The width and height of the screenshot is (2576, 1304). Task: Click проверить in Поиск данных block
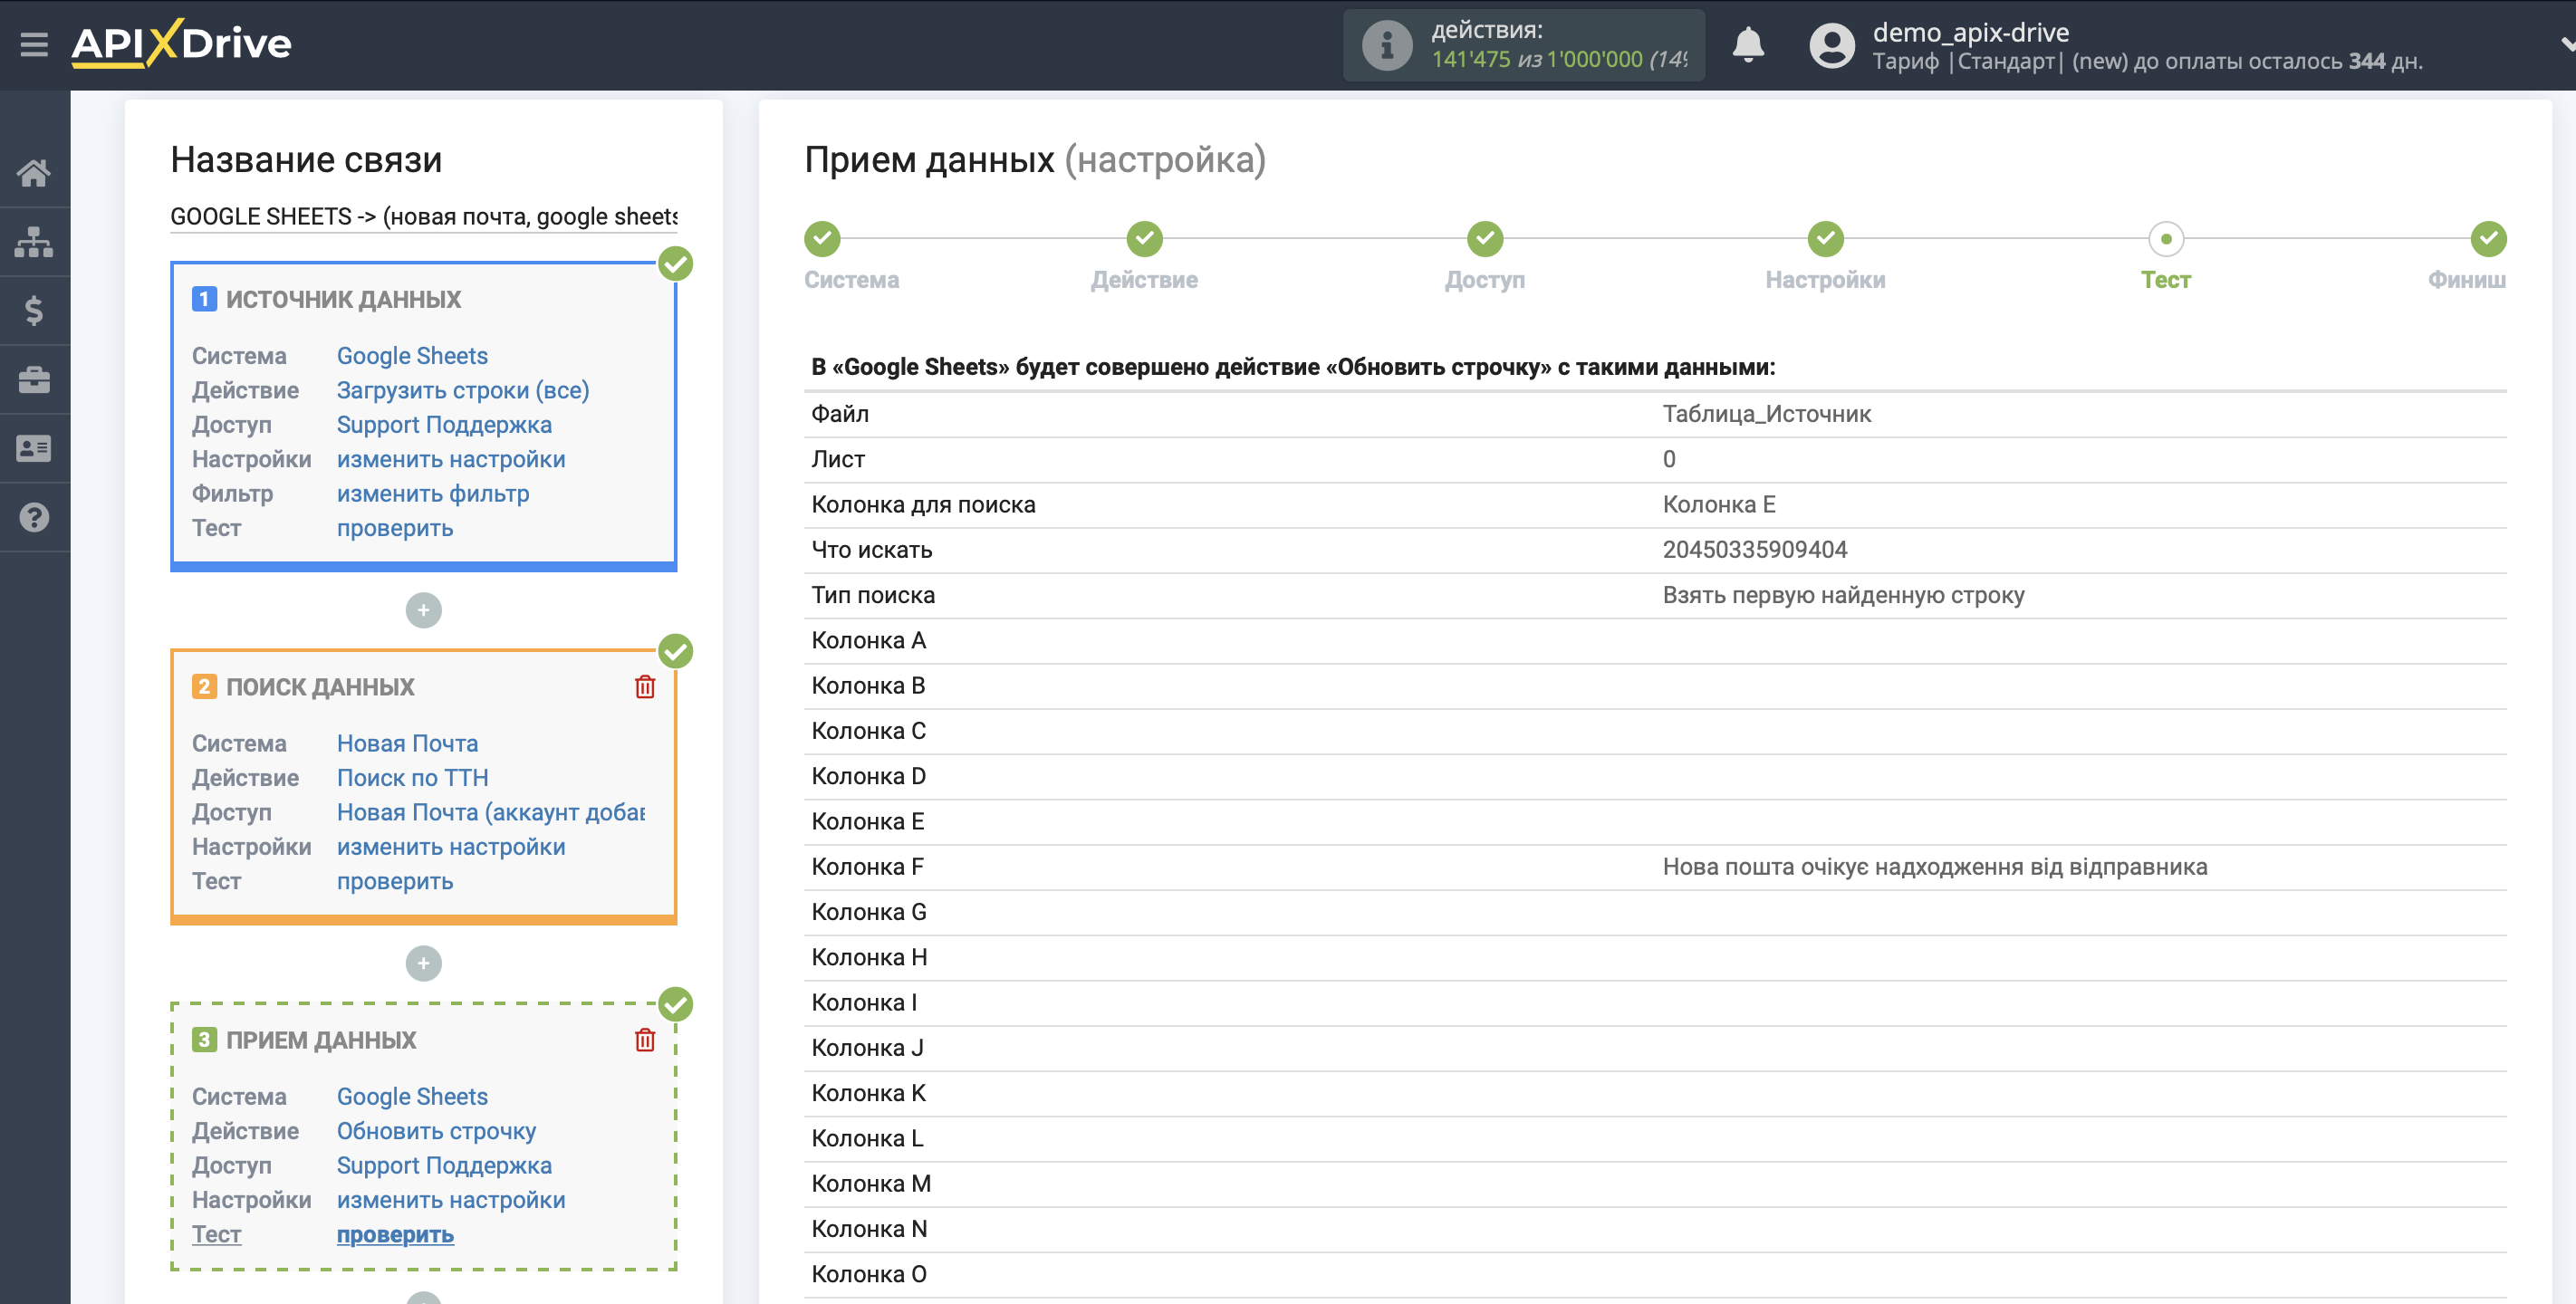(395, 881)
